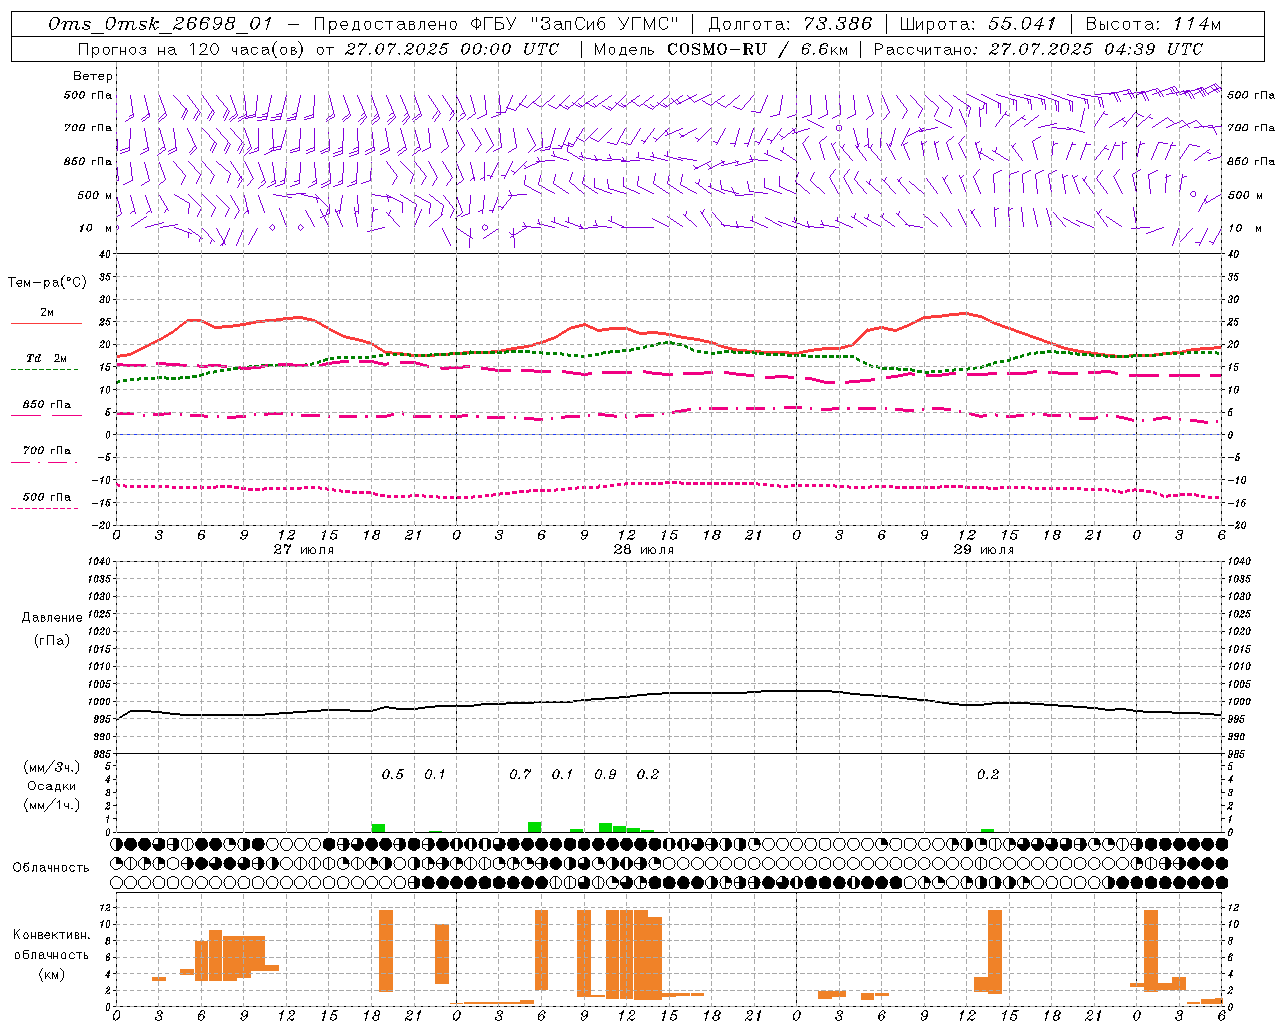
Task: Click the 'Давление' pressure panel label
Action: (52, 618)
